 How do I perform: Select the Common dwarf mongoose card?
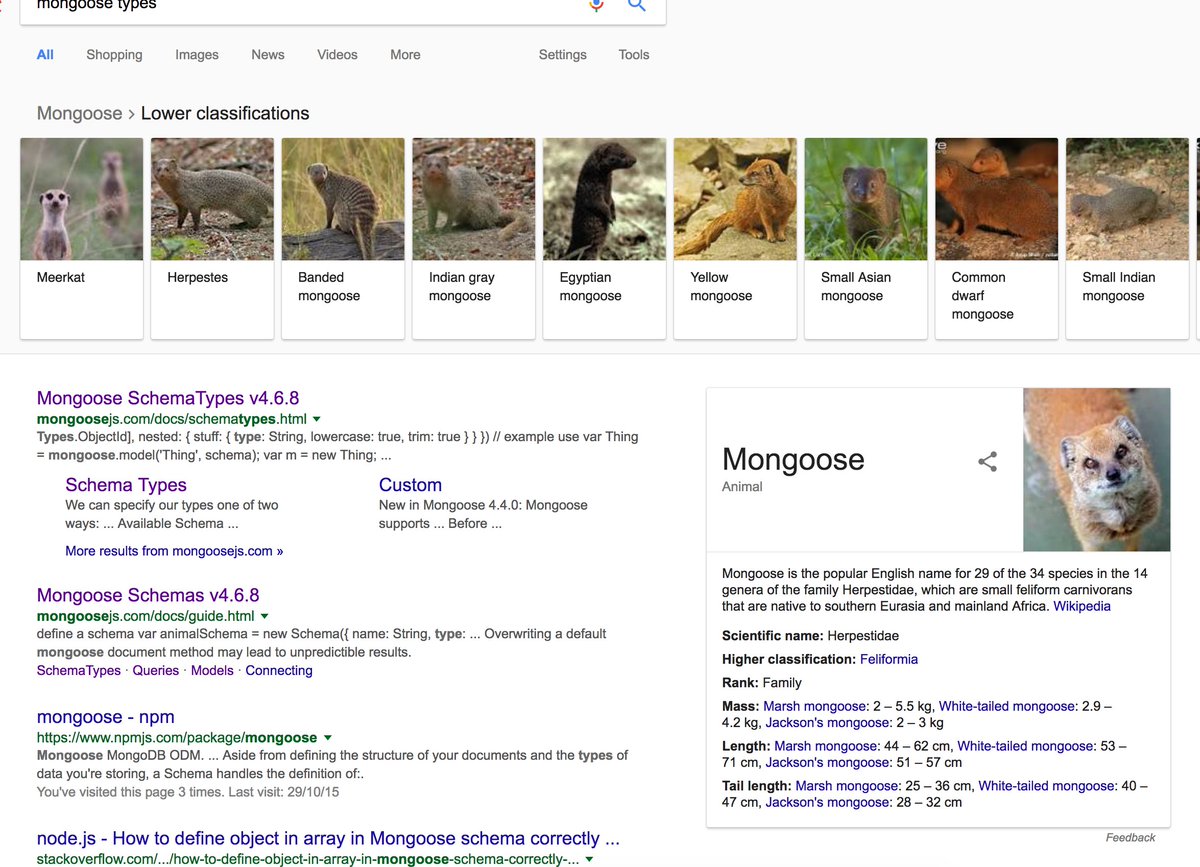996,238
